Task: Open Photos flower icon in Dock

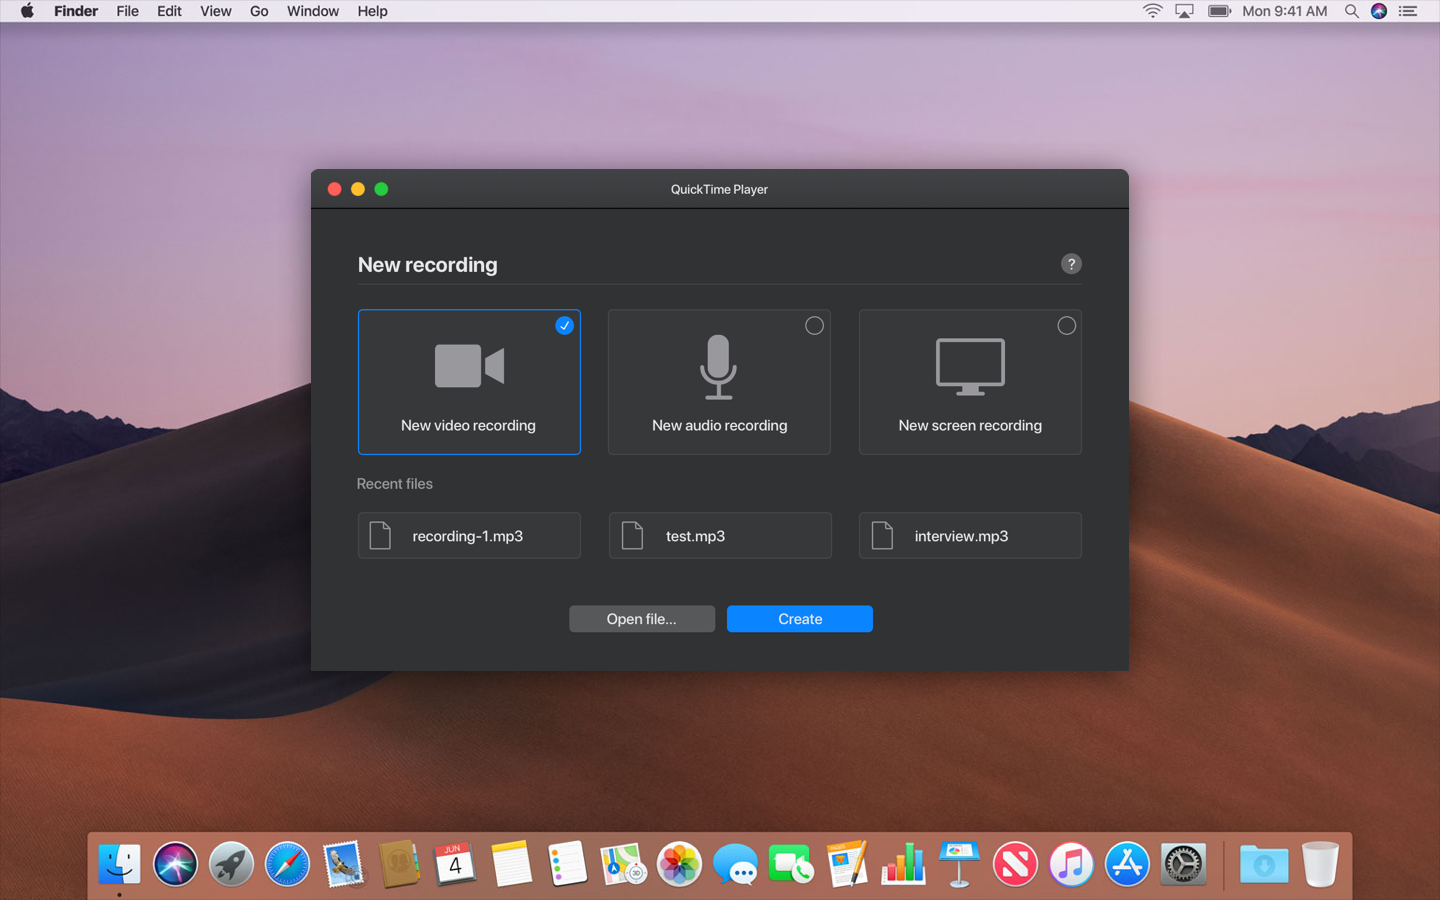Action: [x=679, y=864]
